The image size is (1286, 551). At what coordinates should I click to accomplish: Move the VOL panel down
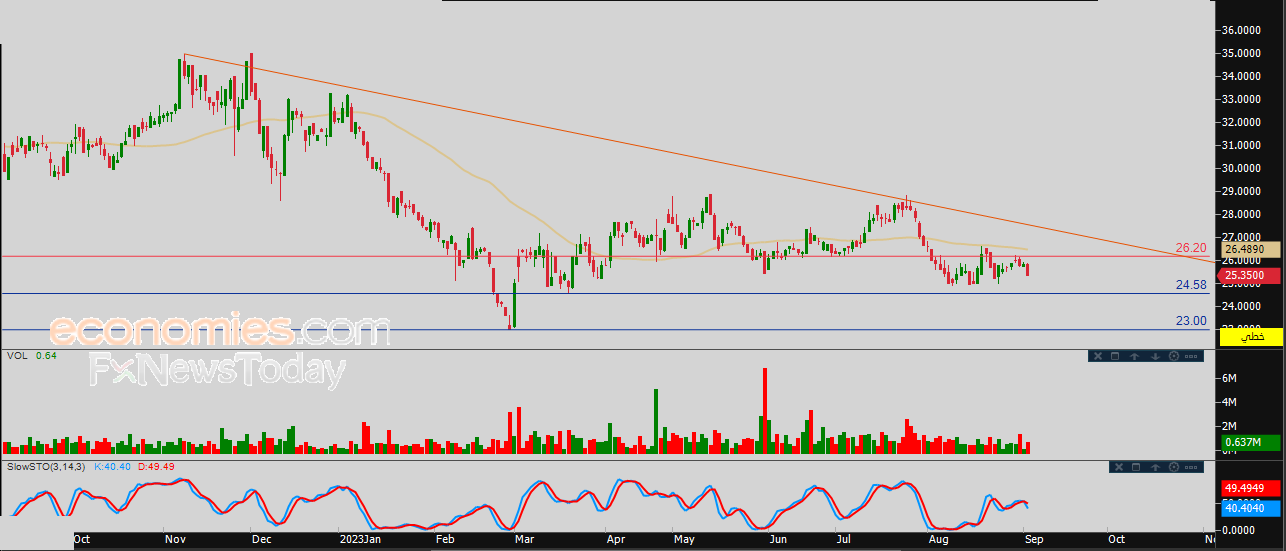1155,356
